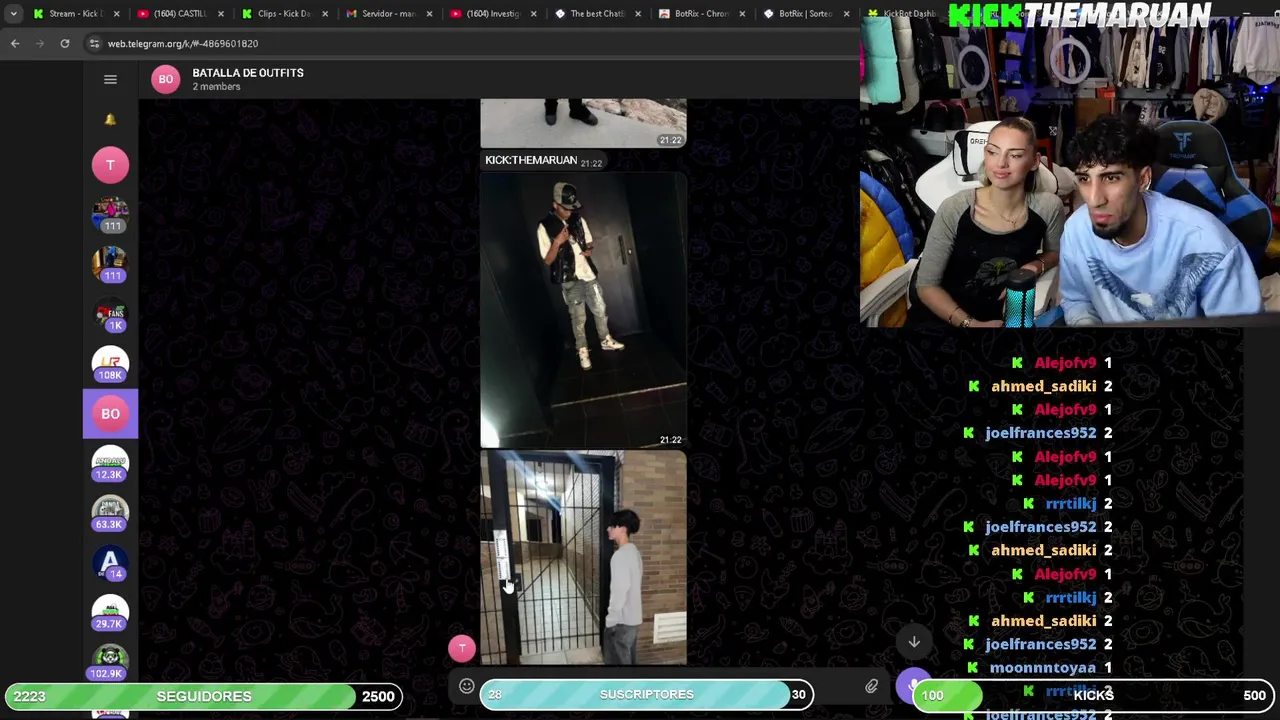The height and width of the screenshot is (720, 1280).
Task: Open the Telegram hamburger menu
Action: (x=110, y=79)
